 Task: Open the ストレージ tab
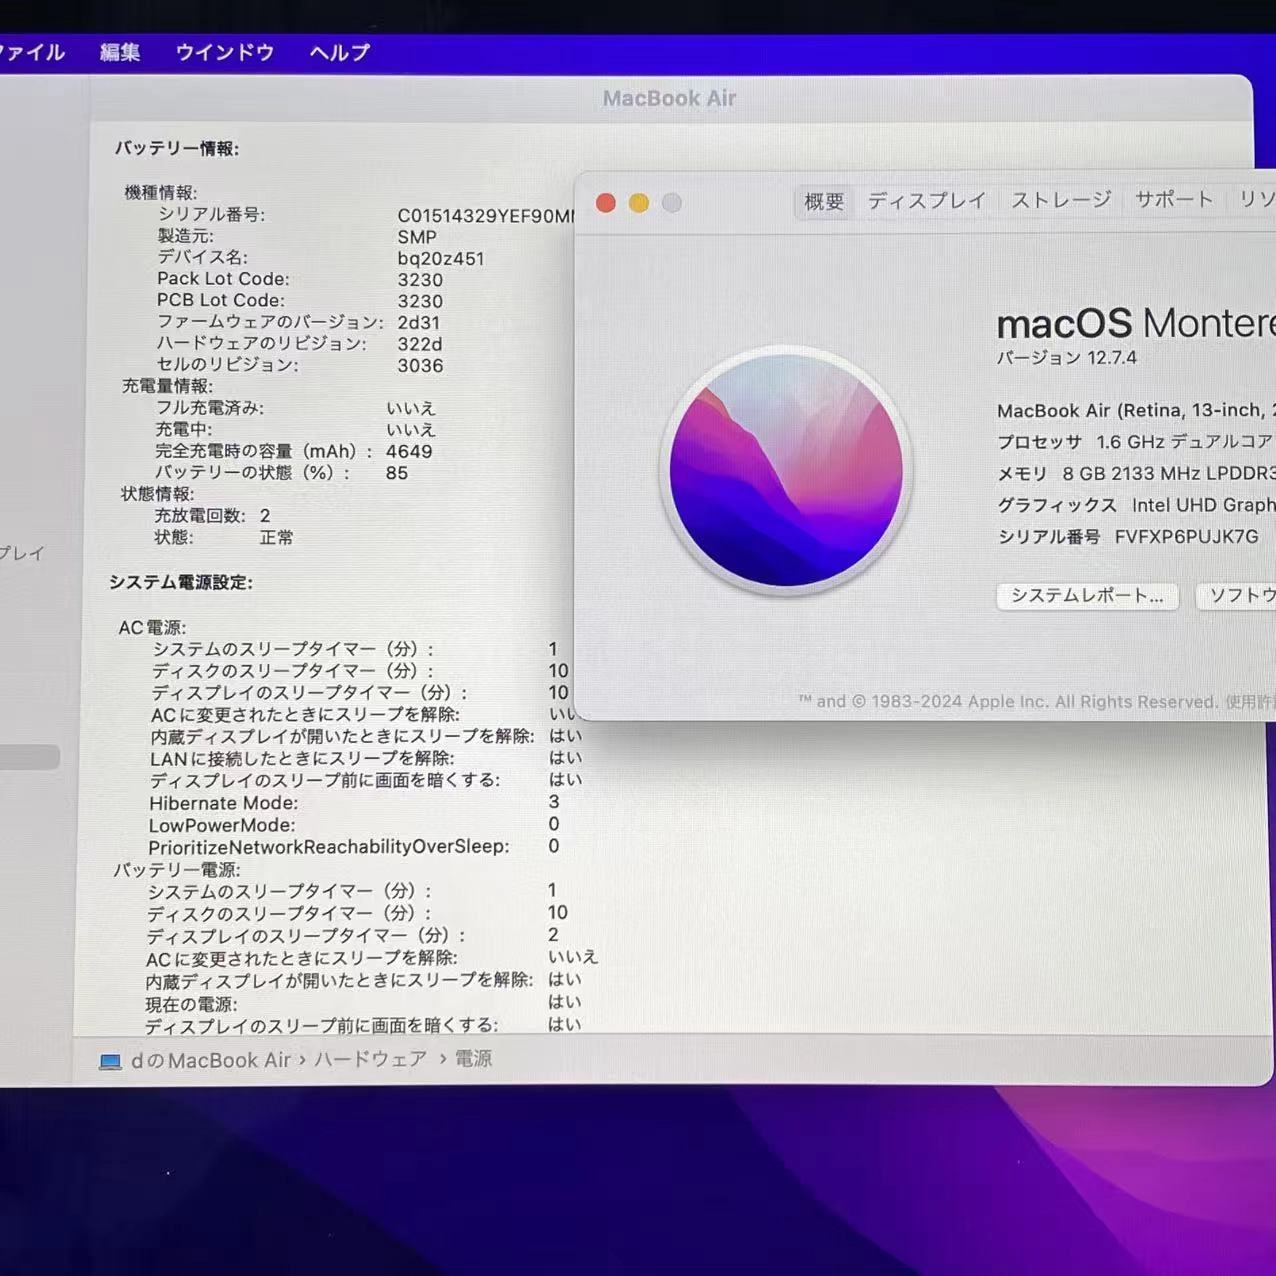click(1060, 199)
